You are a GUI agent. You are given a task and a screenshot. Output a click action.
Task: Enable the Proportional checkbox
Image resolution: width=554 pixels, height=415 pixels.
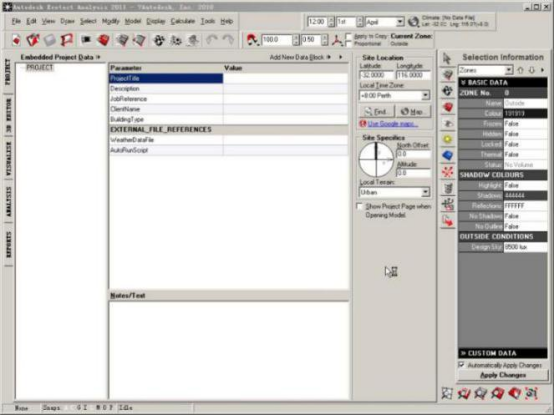click(349, 44)
